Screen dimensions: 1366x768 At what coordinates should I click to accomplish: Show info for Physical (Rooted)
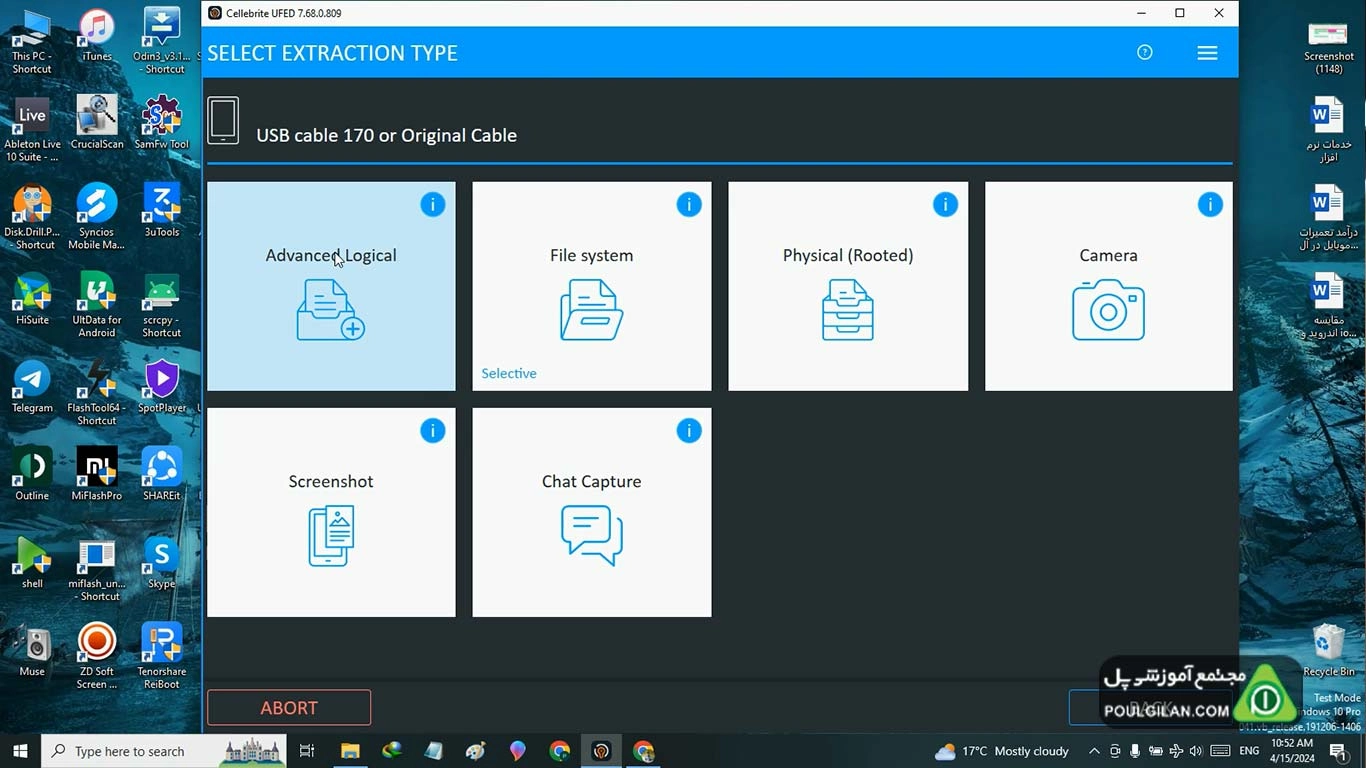(945, 205)
